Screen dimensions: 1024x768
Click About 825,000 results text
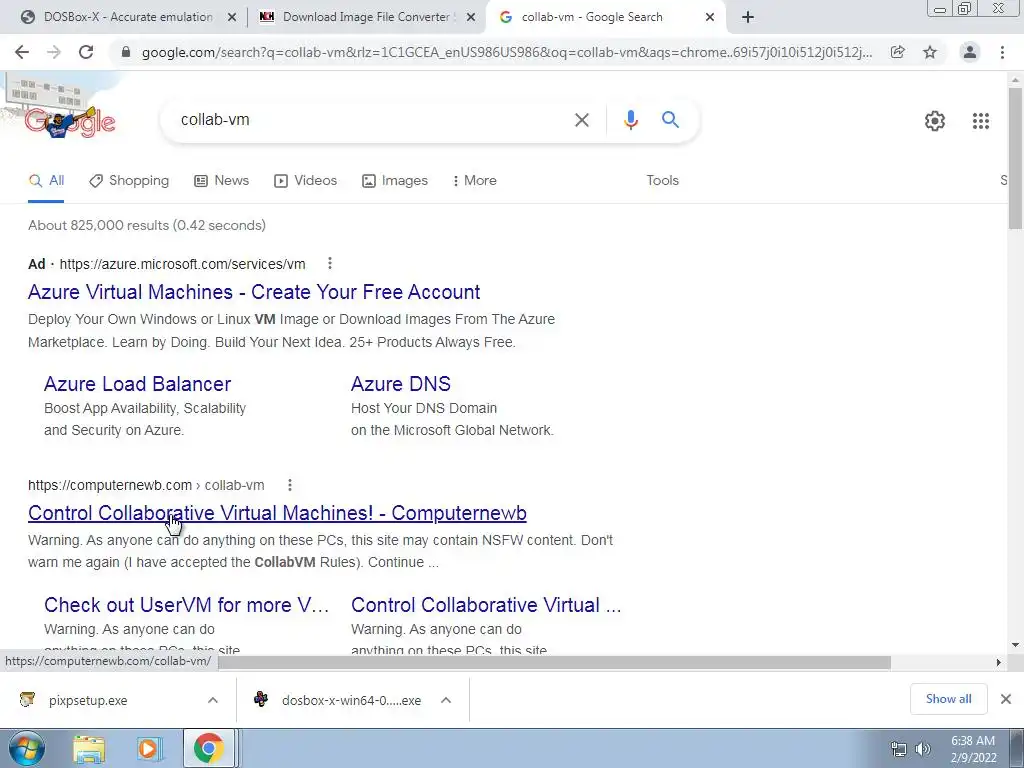pyautogui.click(x=147, y=225)
